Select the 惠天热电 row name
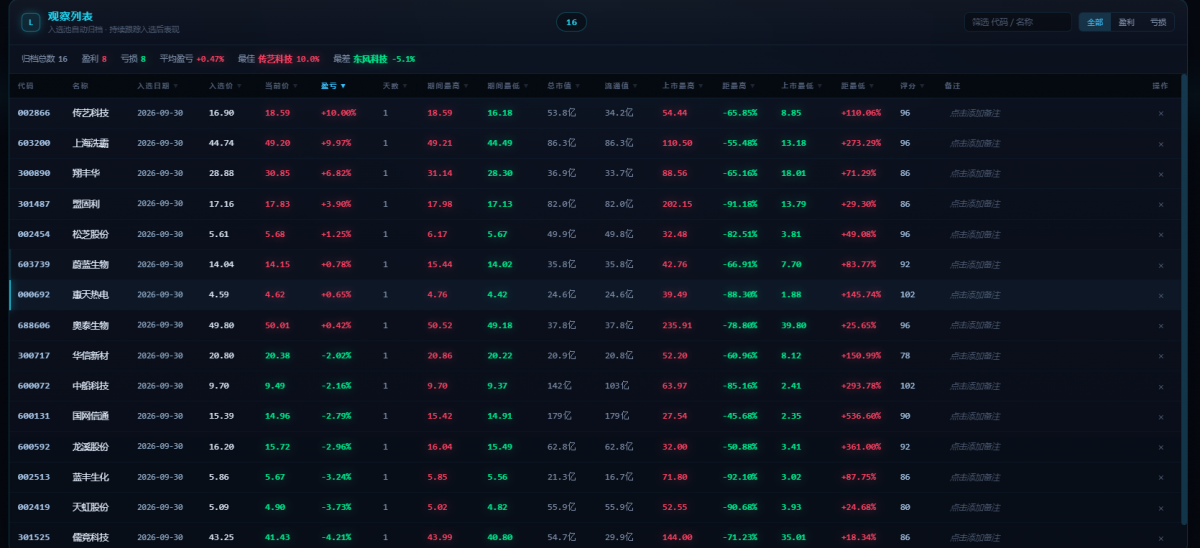This screenshot has height=548, width=1200. click(x=91, y=295)
